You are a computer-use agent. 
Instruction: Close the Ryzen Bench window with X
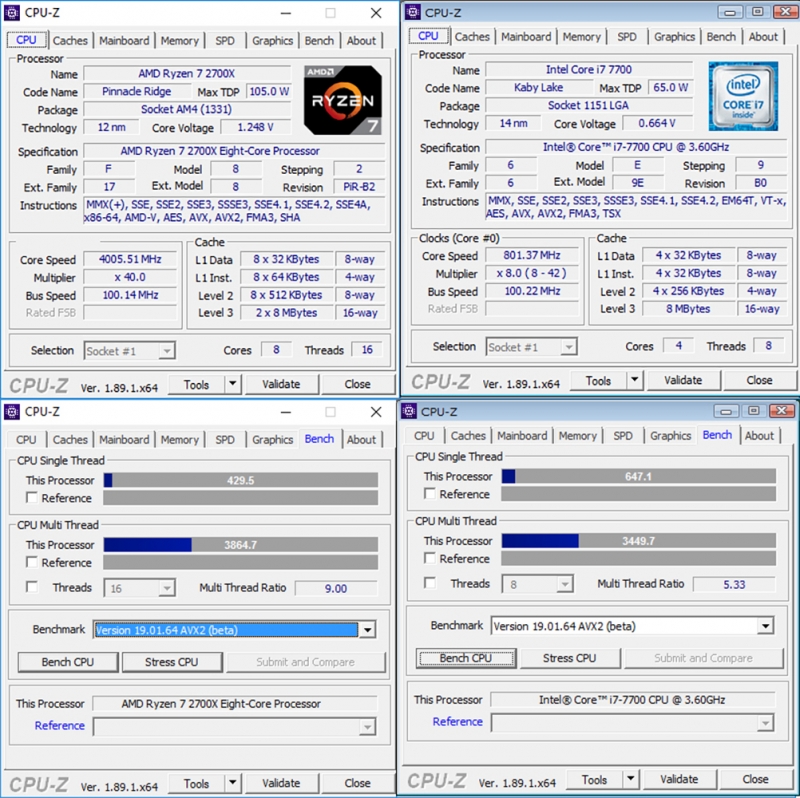[376, 412]
